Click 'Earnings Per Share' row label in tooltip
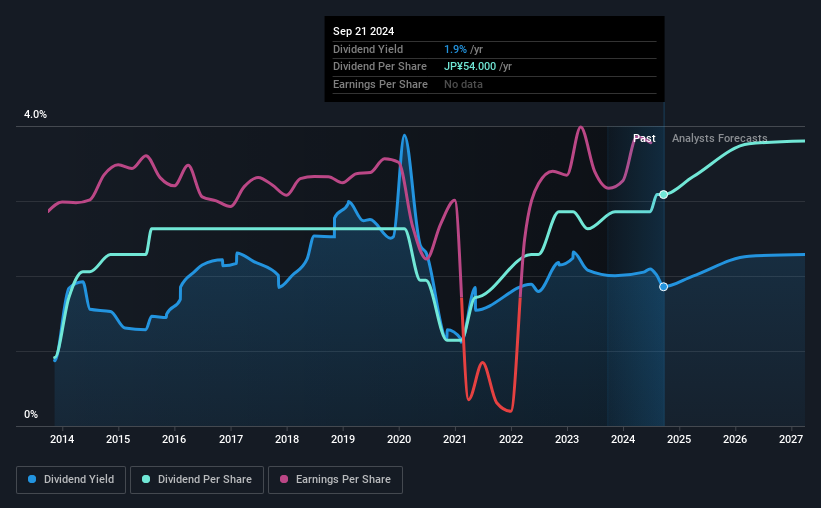821x508 pixels. (380, 84)
